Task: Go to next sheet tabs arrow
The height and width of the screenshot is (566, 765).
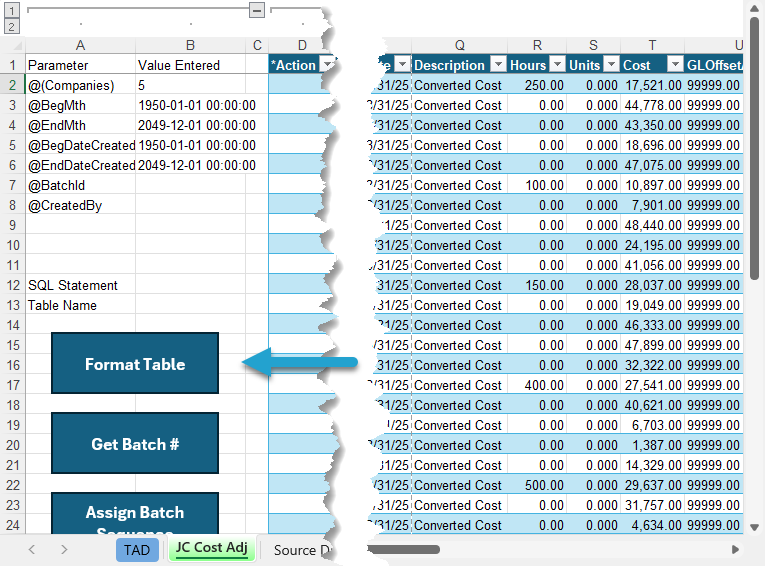Action: click(x=64, y=550)
